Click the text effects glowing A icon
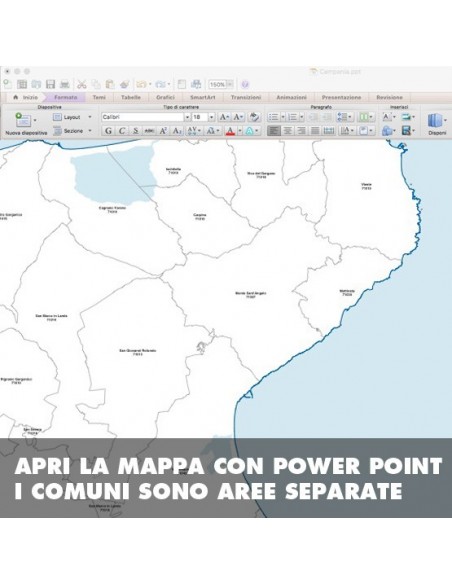Viewport: 452px width, 584px height. tap(249, 131)
